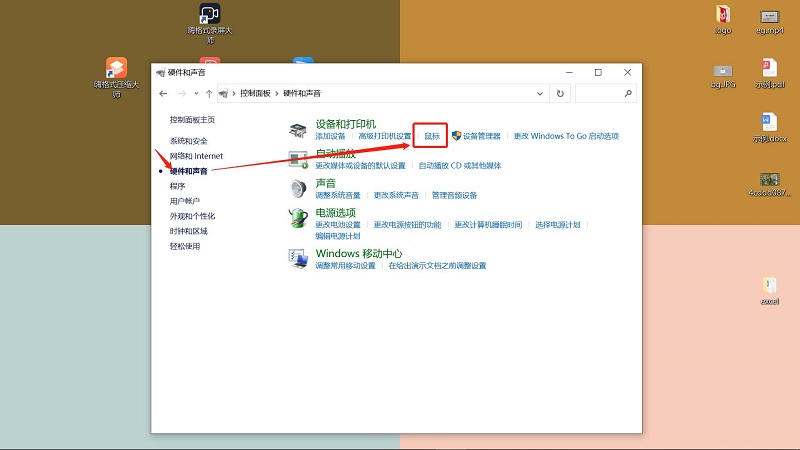Viewport: 800px width, 450px height.
Task: Open the 设备管理器 link
Action: point(481,136)
